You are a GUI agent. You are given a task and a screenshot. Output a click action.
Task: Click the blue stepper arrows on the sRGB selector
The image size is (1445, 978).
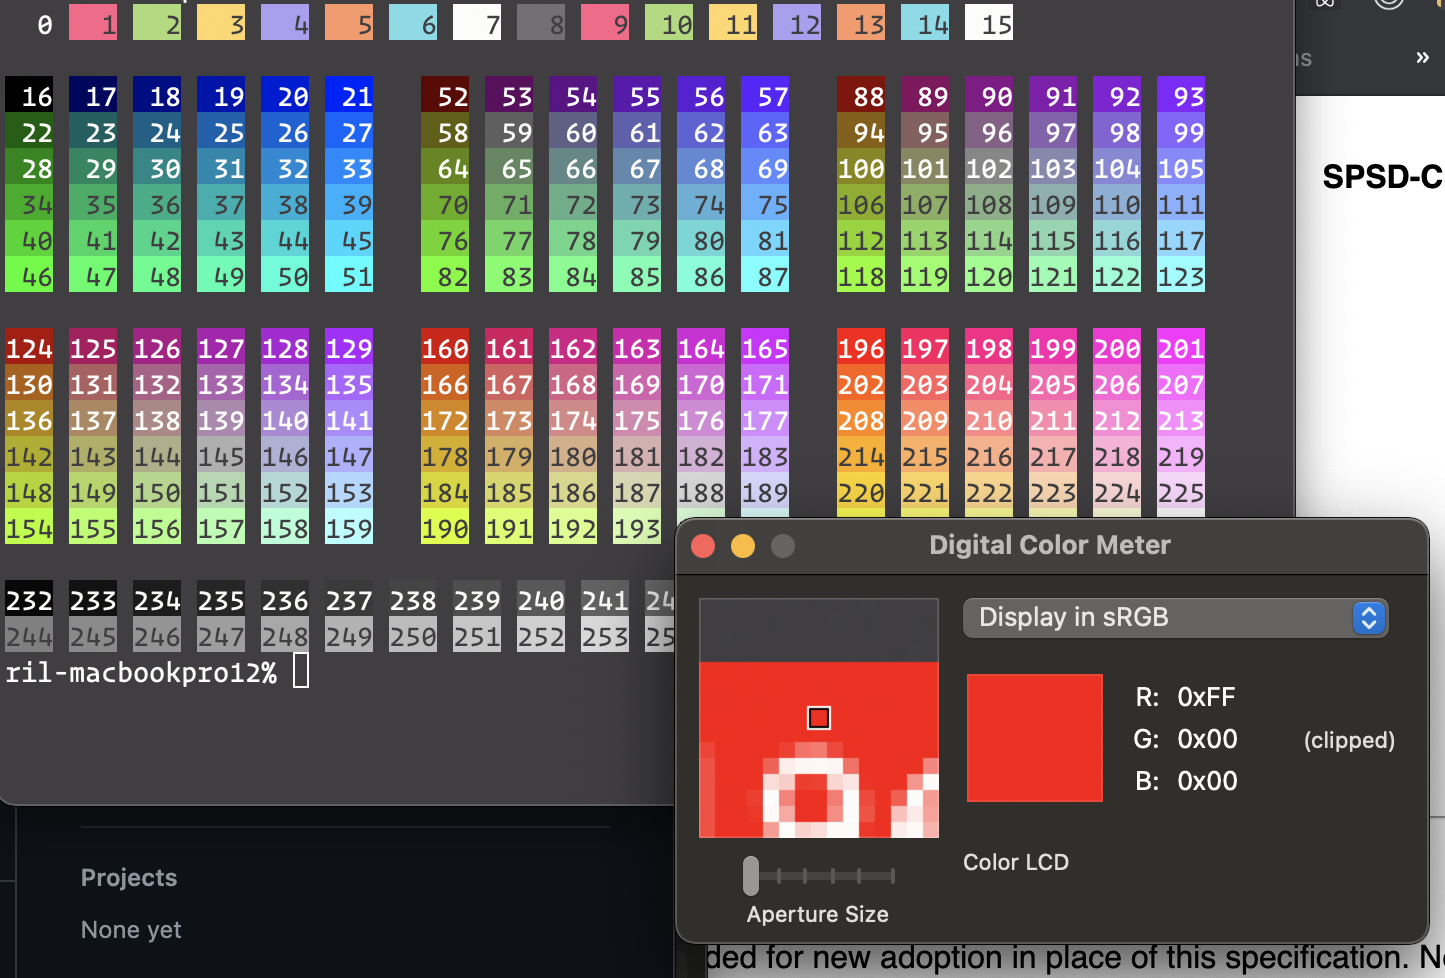click(1369, 618)
